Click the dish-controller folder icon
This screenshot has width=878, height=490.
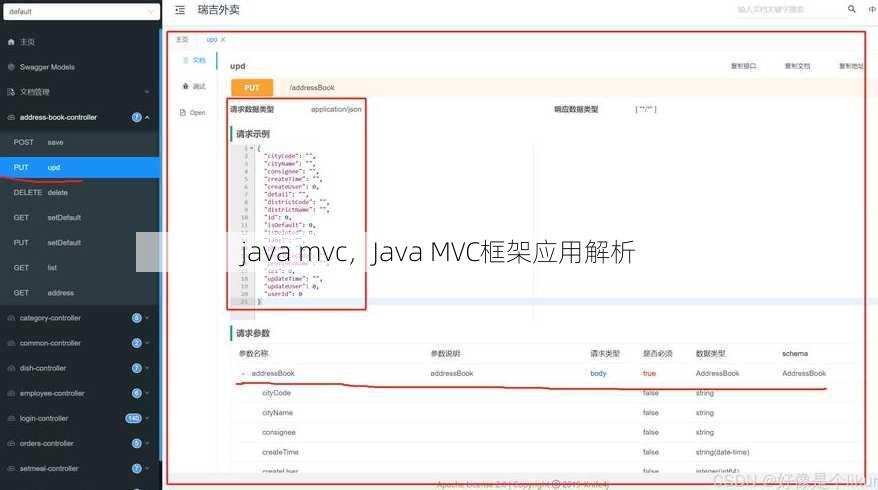click(11, 368)
